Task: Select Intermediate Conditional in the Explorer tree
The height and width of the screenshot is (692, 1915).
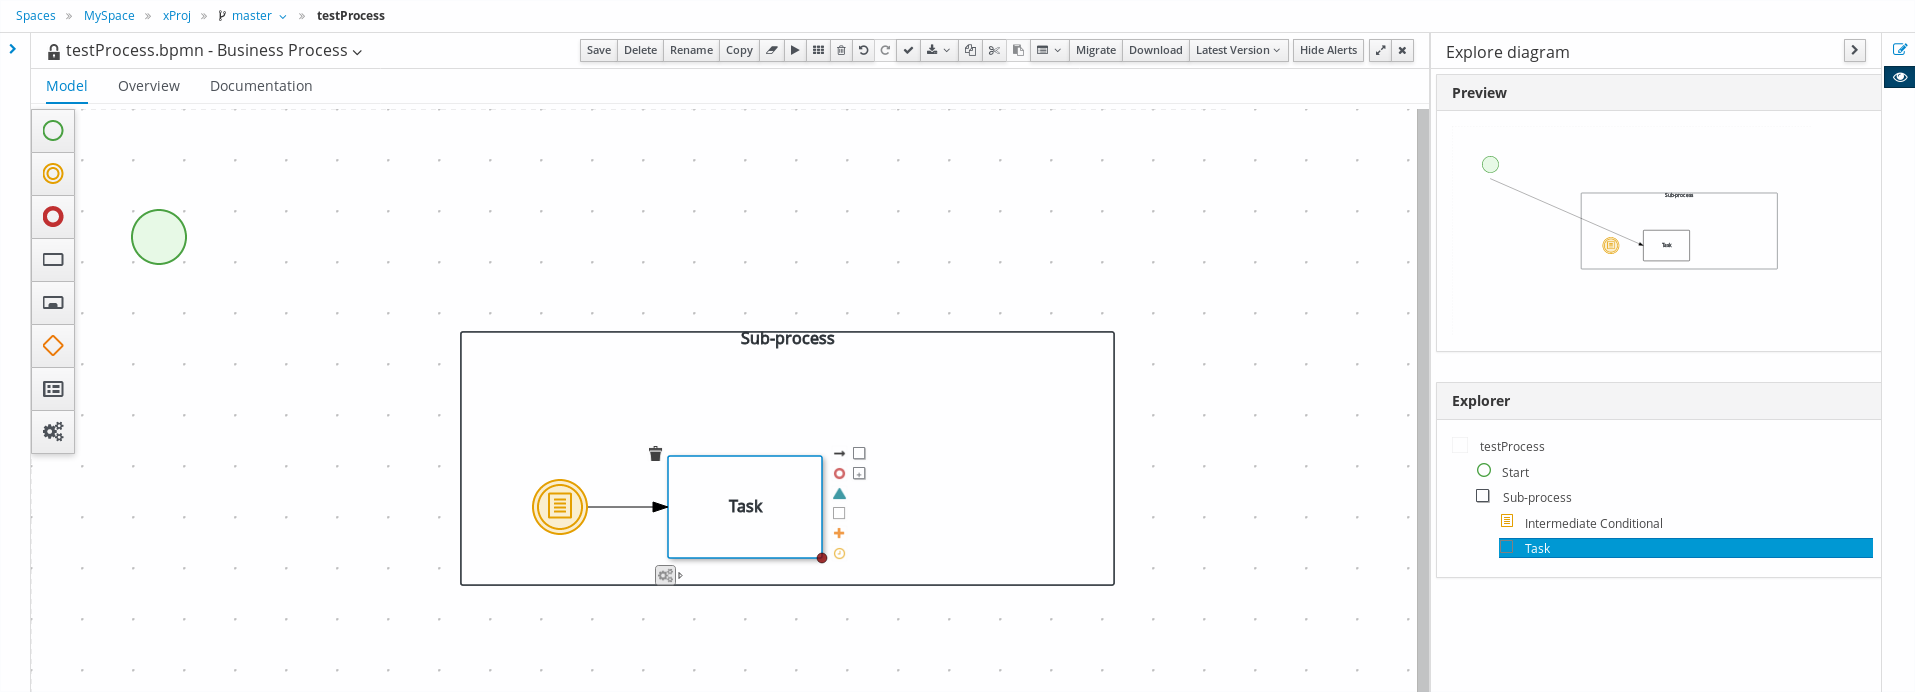Action: pyautogui.click(x=1593, y=524)
